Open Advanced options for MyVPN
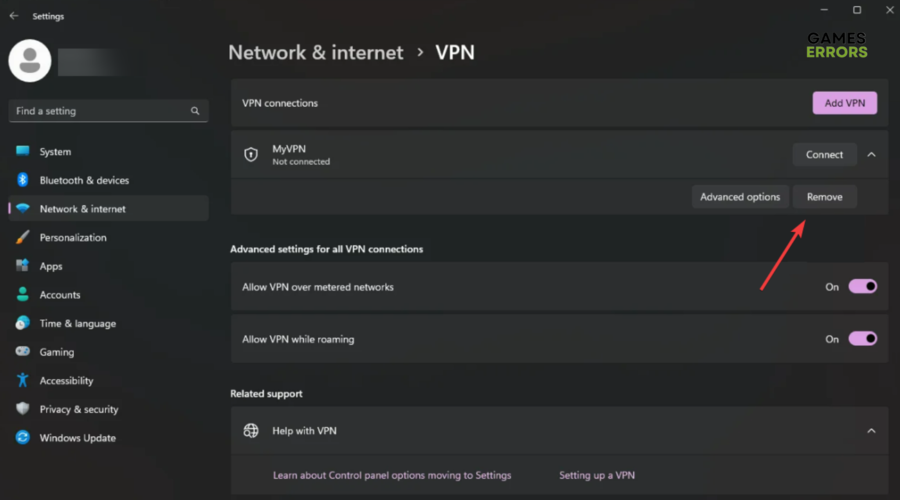The height and width of the screenshot is (500, 900). pyautogui.click(x=740, y=197)
